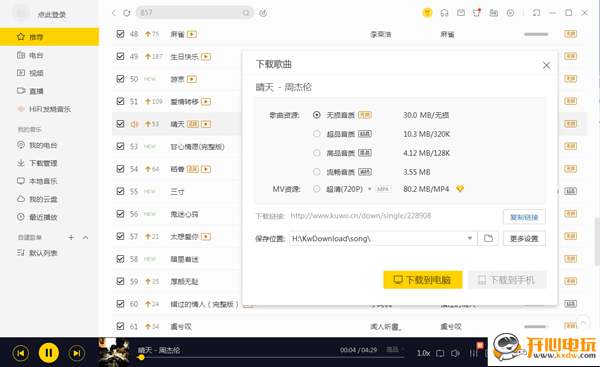Click the VIP diamond icon beside 80.2 MB/MP4
600x367 pixels.
[x=460, y=189]
